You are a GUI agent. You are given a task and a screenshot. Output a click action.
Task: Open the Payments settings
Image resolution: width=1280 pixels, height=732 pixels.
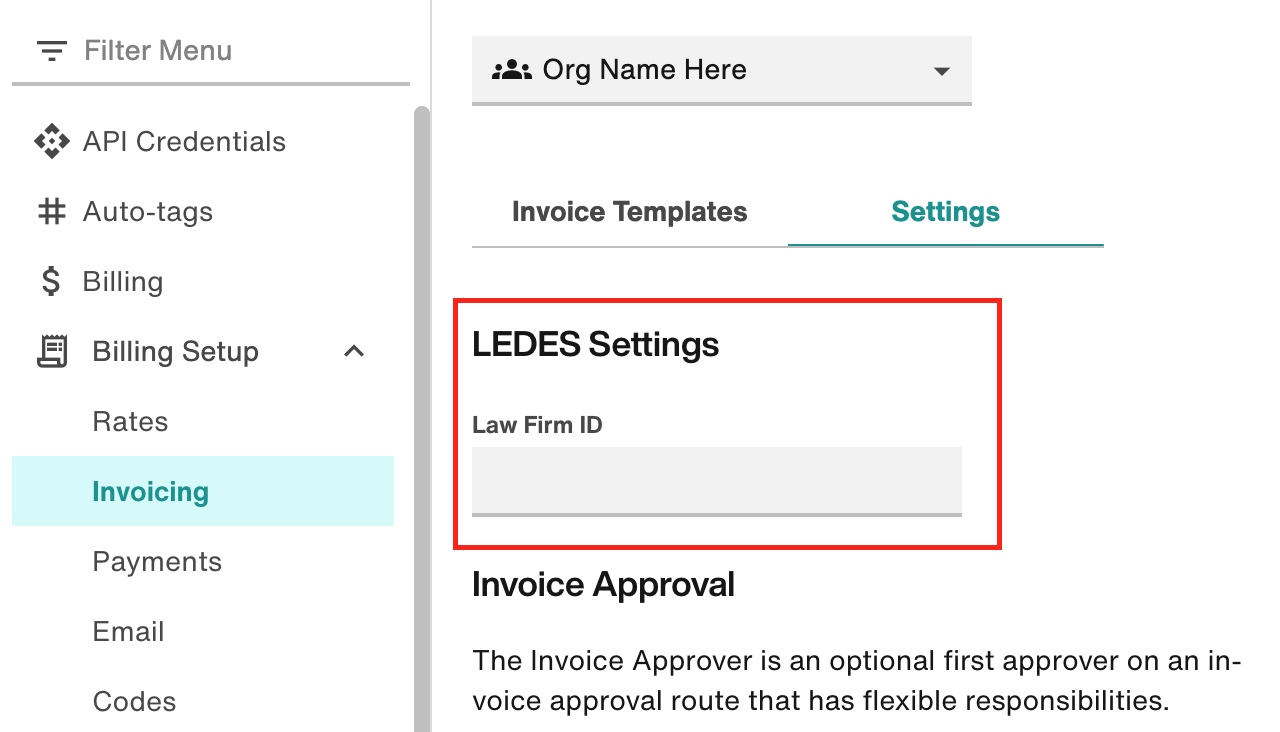[x=156, y=561]
